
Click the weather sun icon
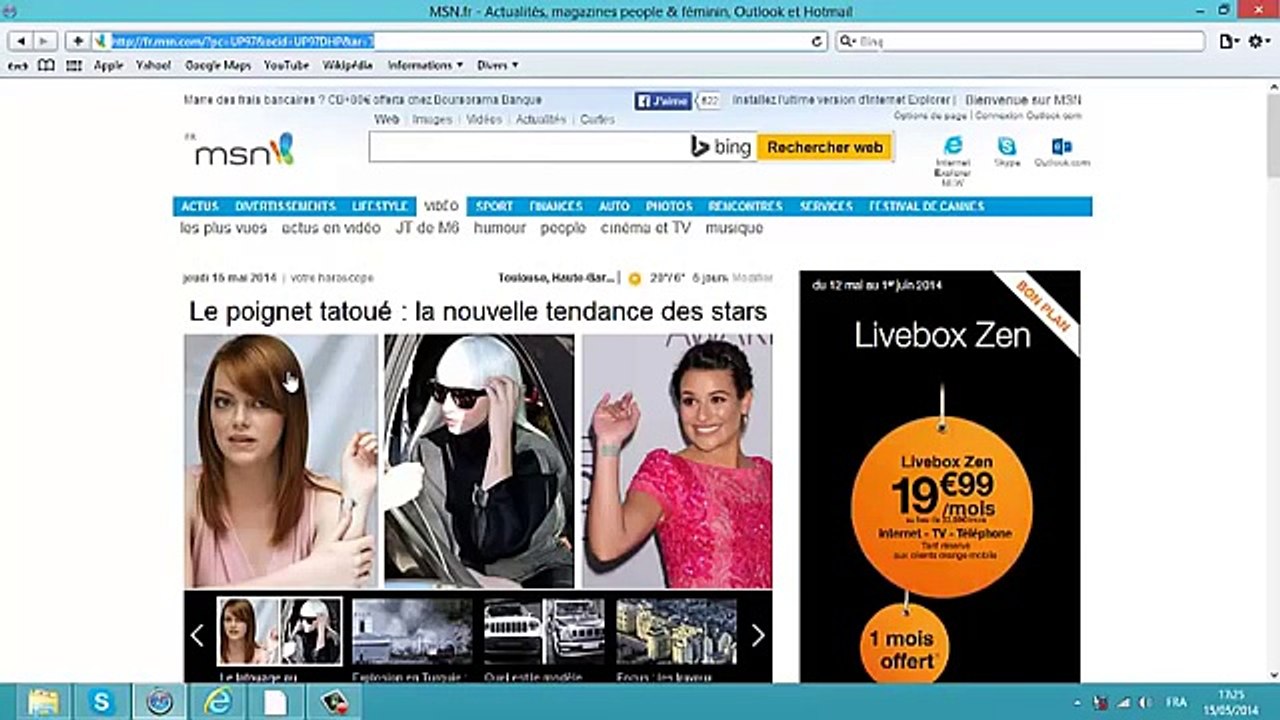pyautogui.click(x=634, y=278)
